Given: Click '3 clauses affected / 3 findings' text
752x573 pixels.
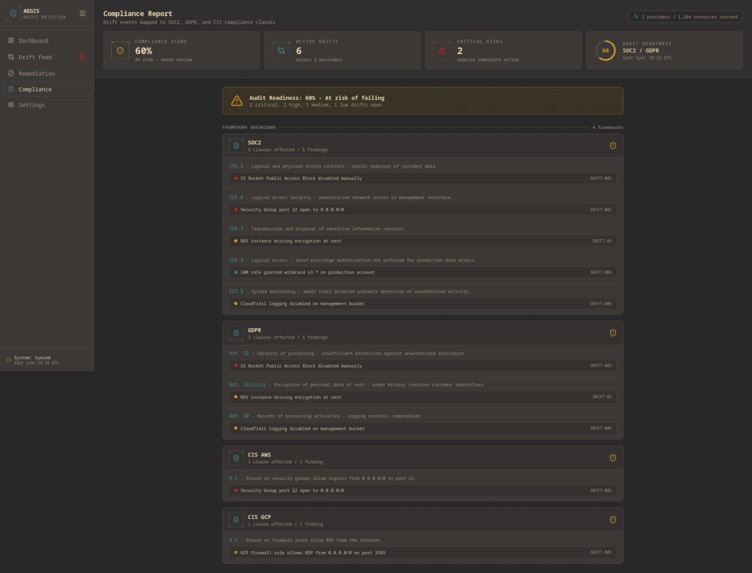Looking at the screenshot, I should coord(288,337).
